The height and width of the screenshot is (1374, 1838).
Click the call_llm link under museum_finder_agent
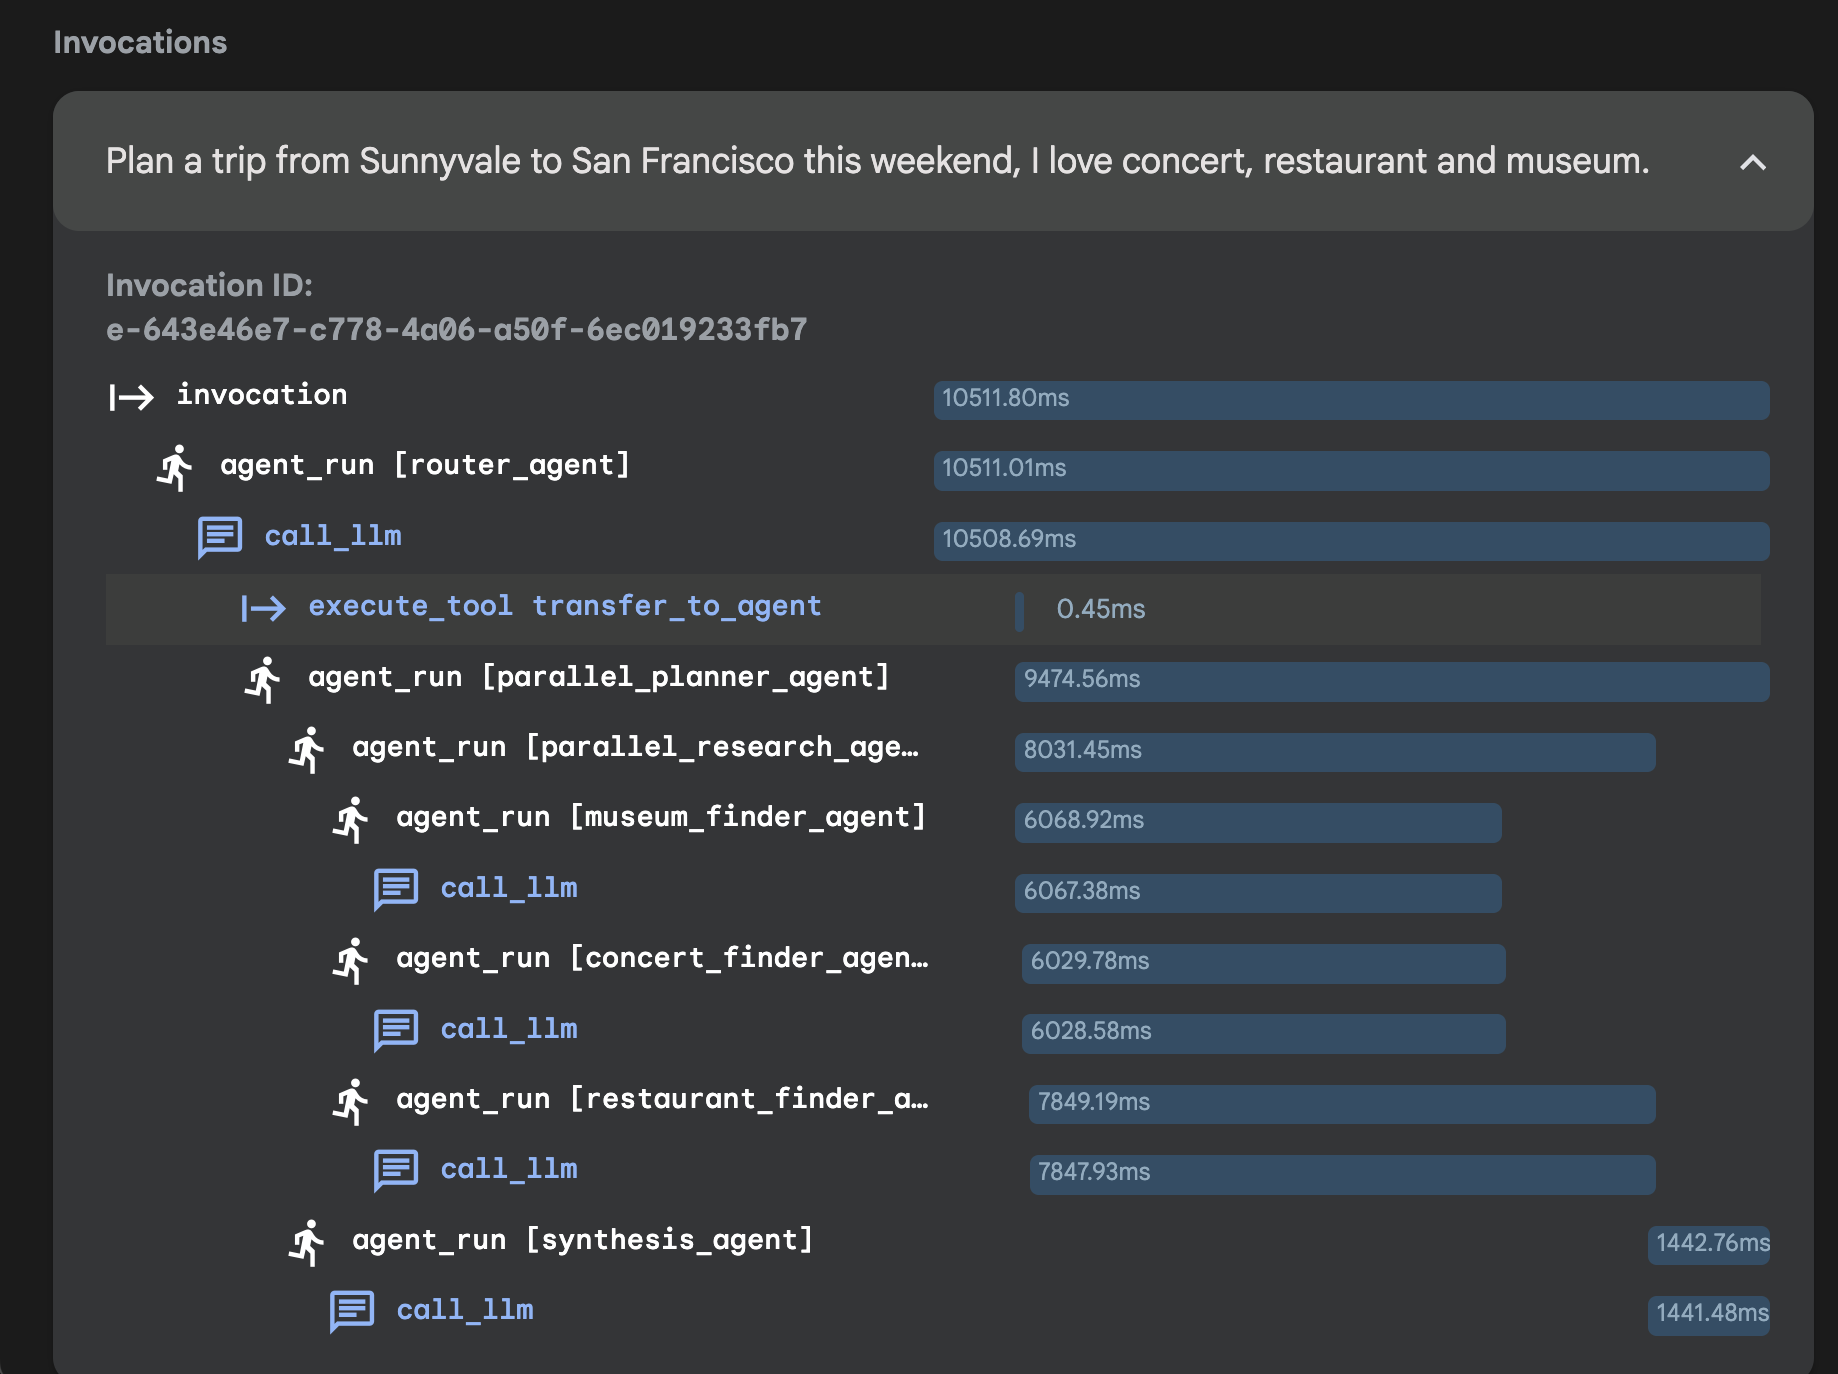509,888
